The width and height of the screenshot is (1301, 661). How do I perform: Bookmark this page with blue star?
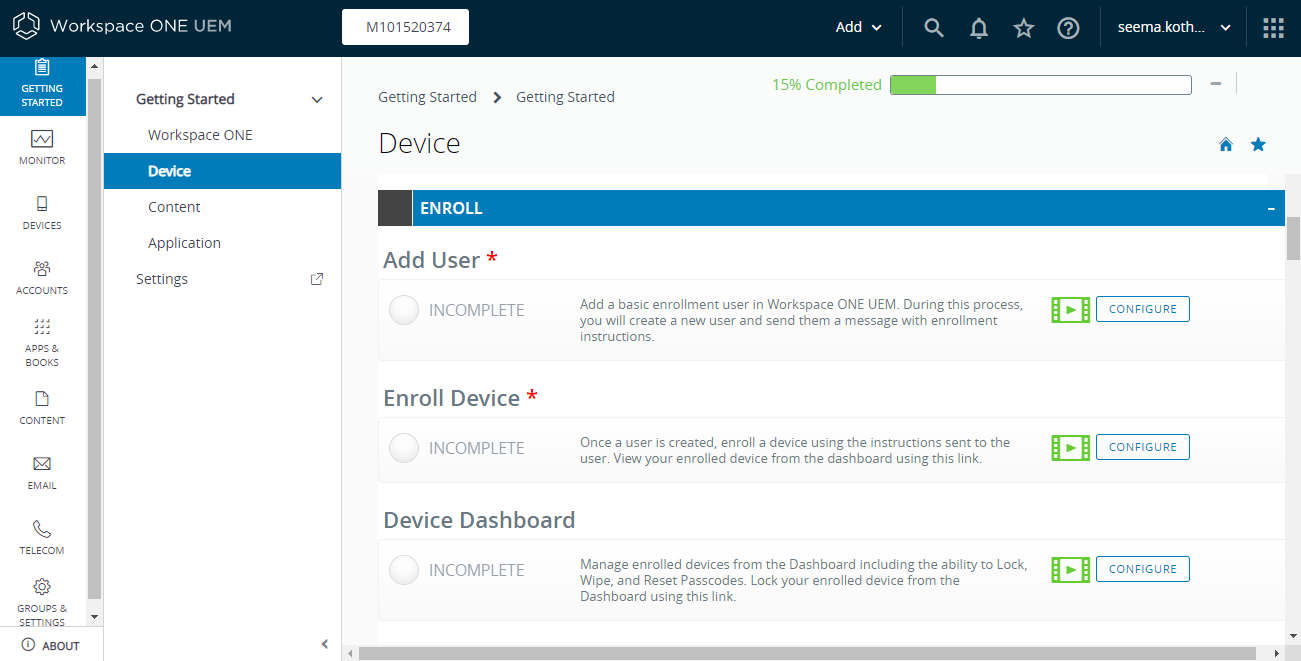(1258, 145)
